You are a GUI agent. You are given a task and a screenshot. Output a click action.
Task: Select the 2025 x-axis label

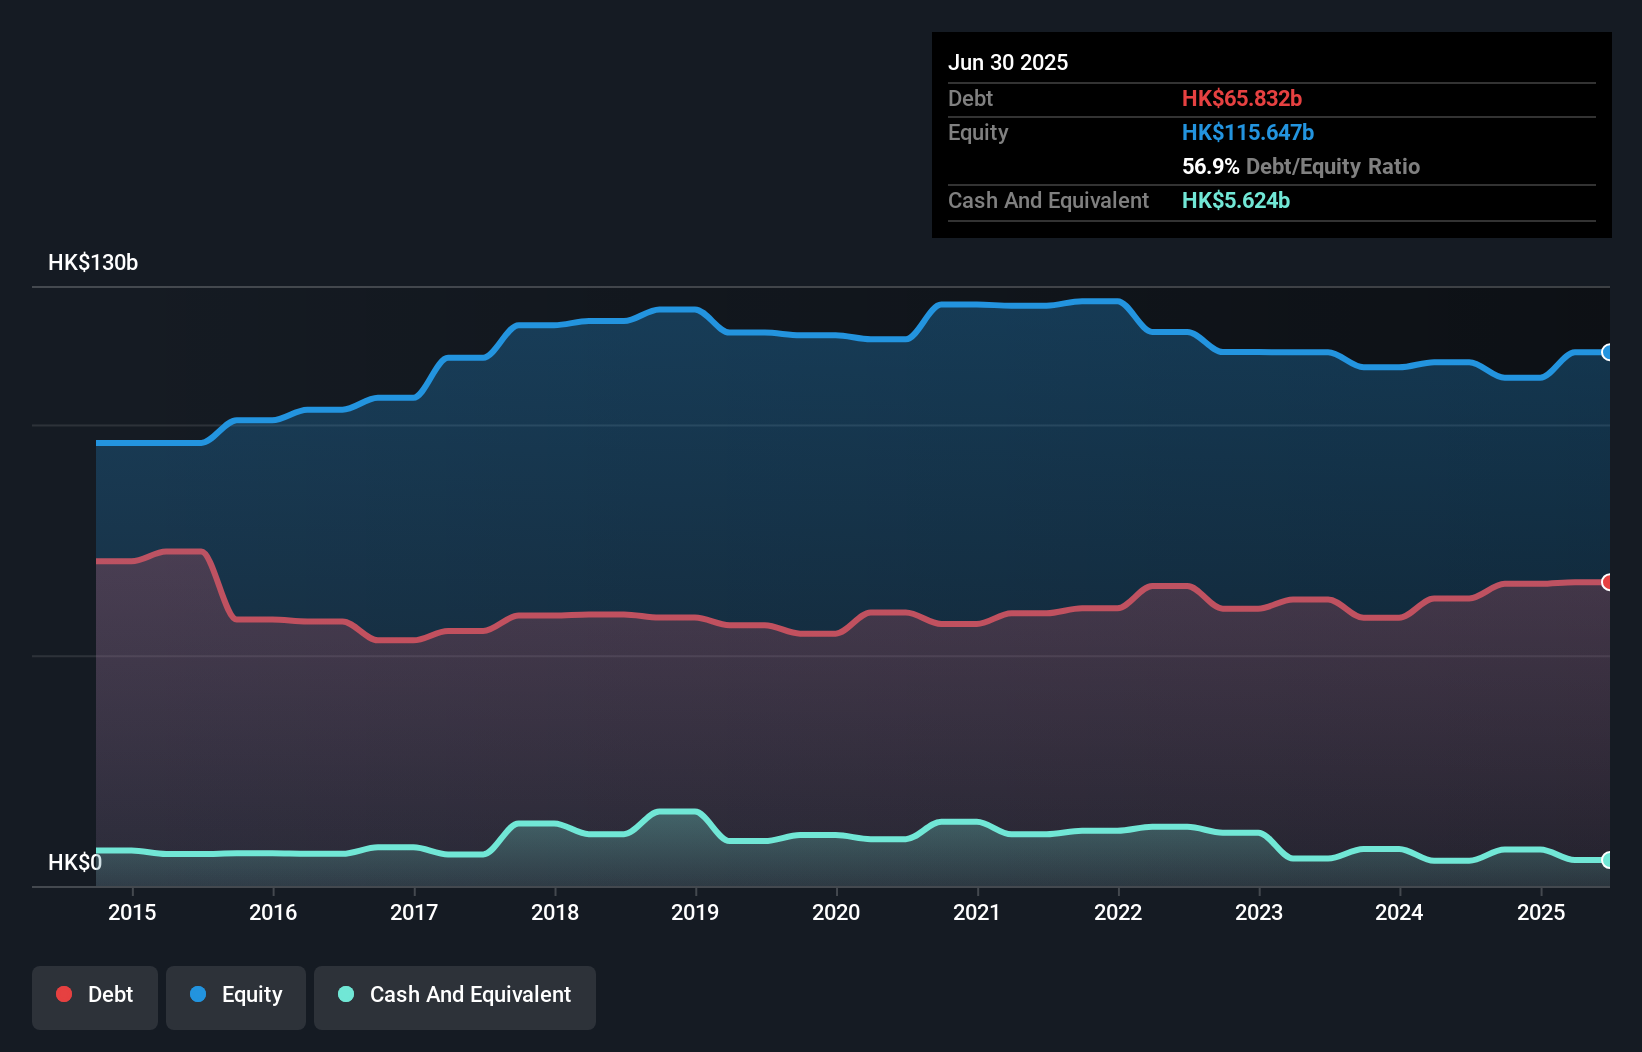1541,912
